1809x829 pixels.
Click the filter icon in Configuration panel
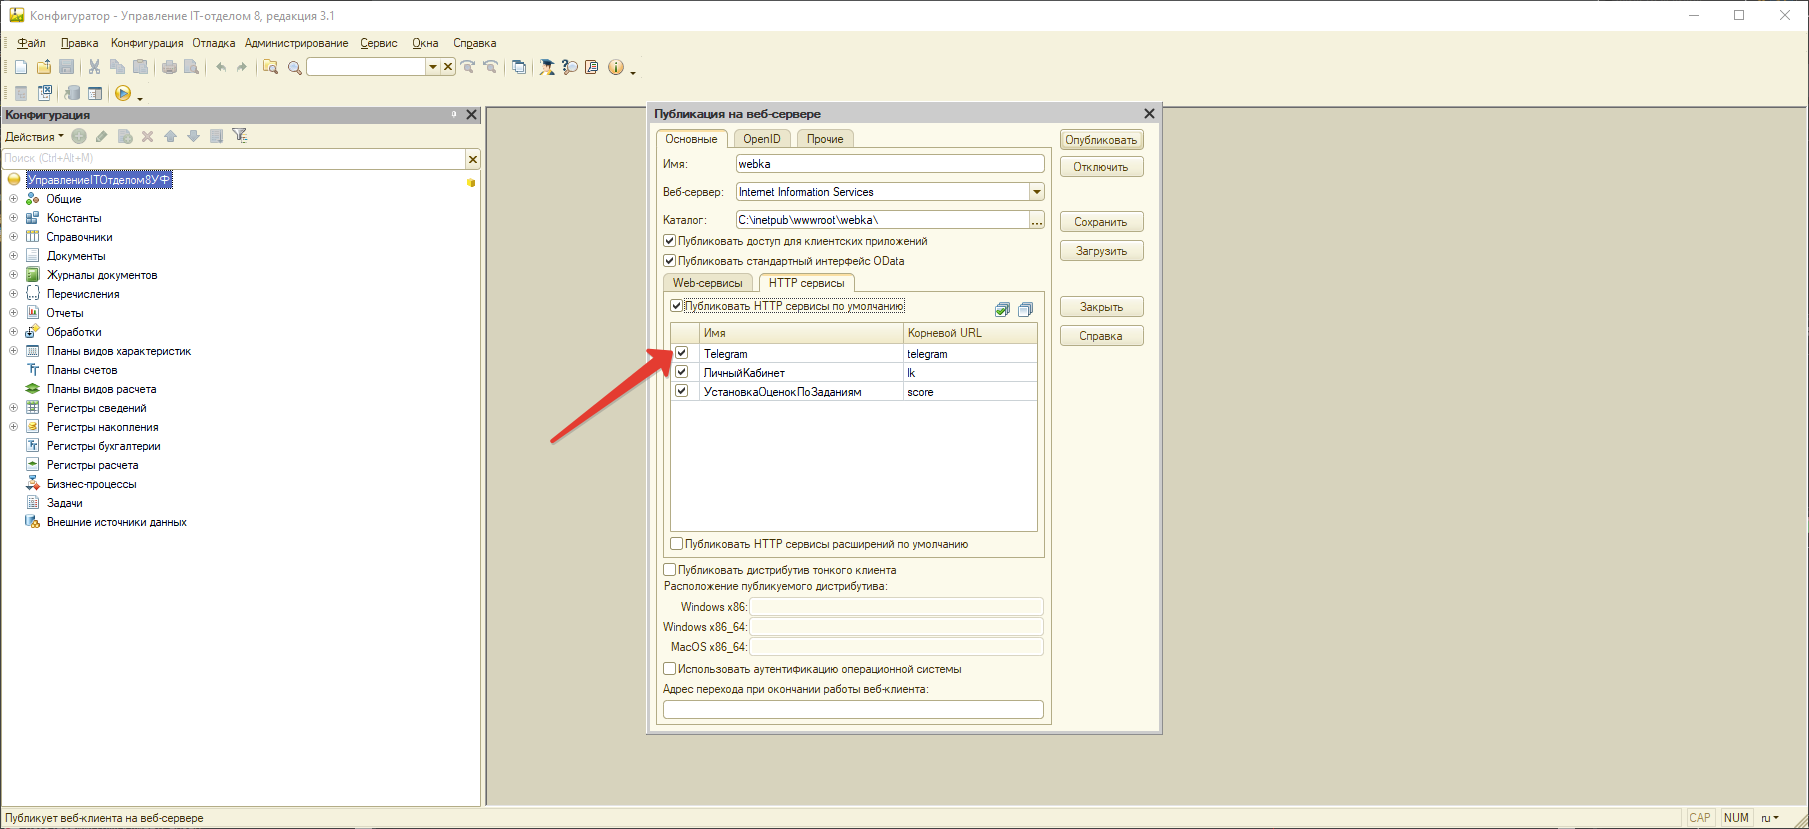[240, 136]
